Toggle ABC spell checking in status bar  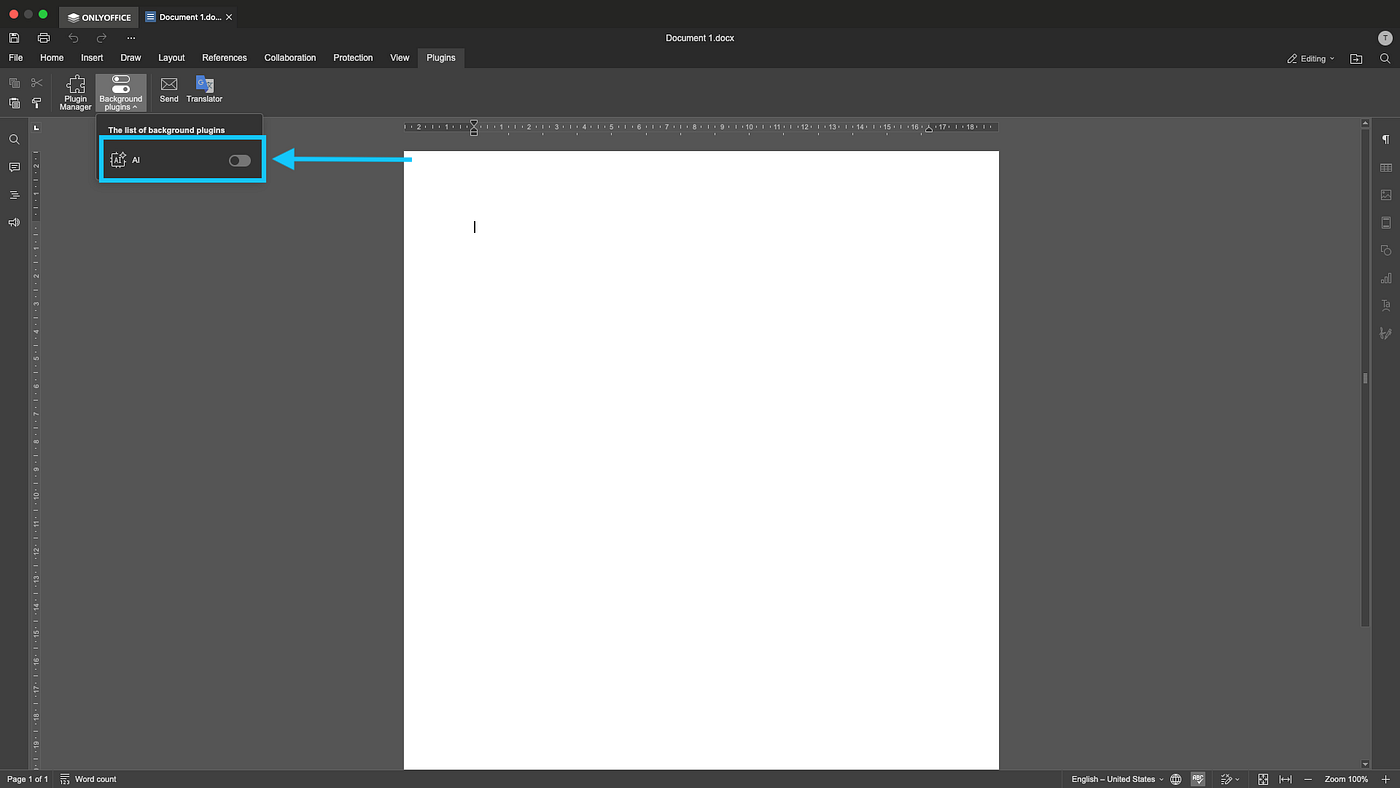click(1198, 779)
